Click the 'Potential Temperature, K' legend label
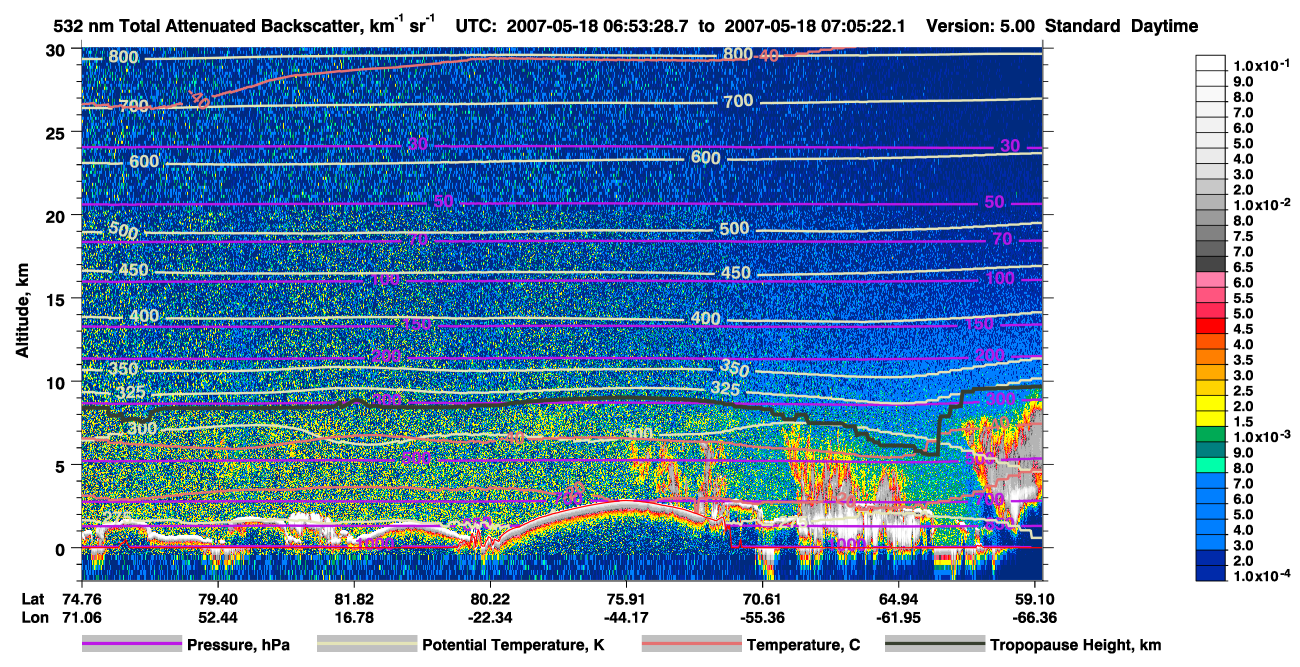This screenshot has height=667, width=1300. coord(515,645)
